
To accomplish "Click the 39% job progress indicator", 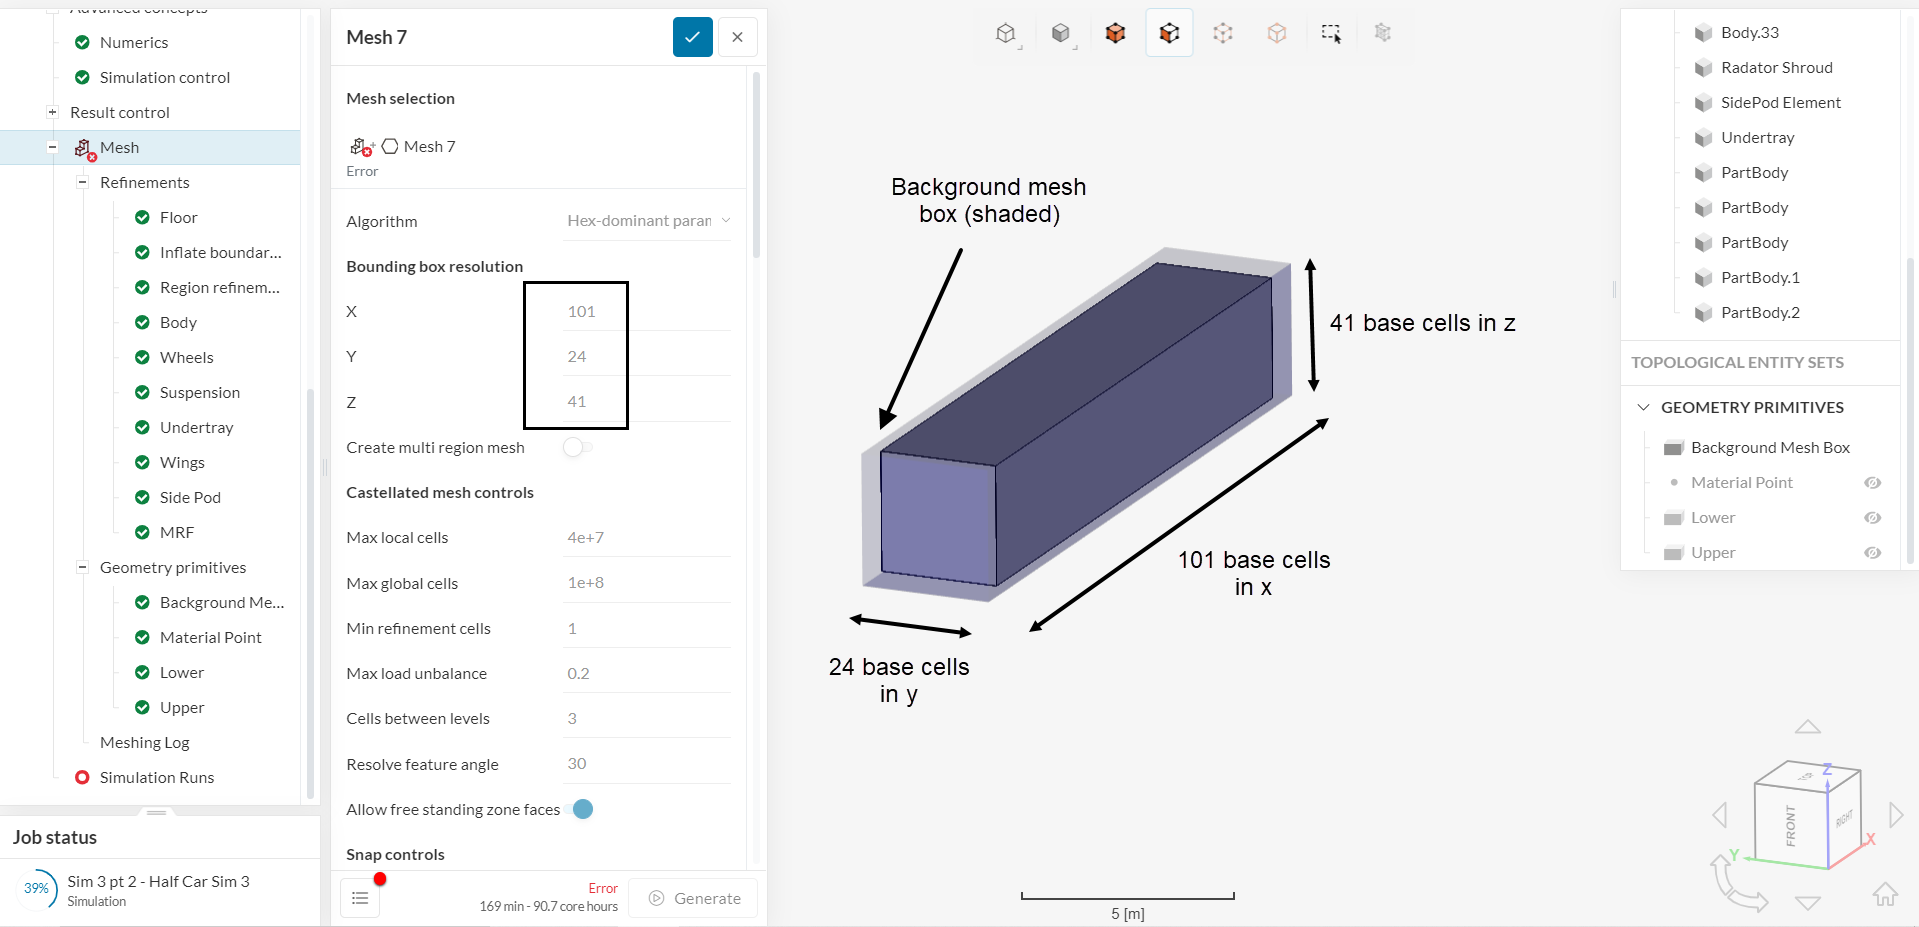I will (36, 888).
